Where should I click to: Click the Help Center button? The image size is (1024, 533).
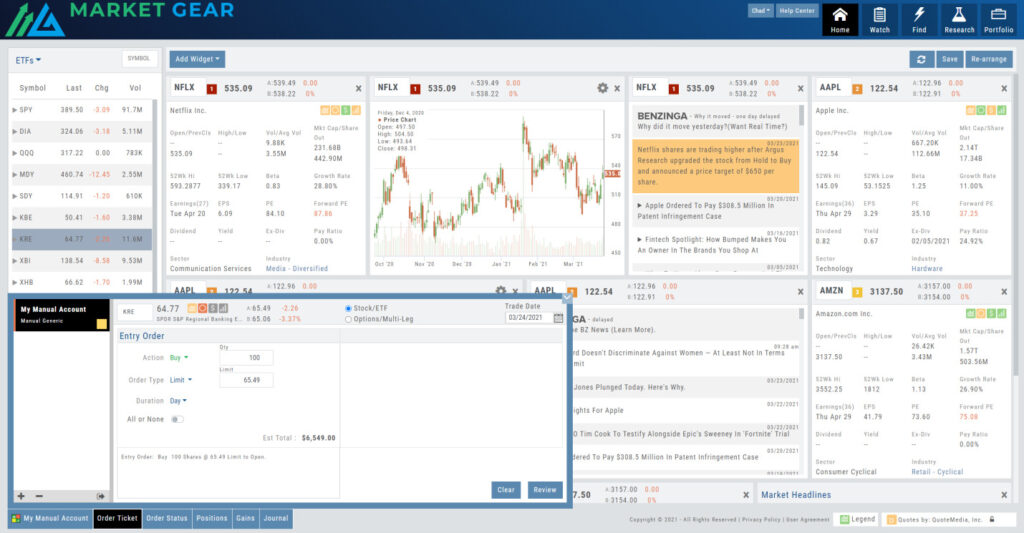[797, 10]
